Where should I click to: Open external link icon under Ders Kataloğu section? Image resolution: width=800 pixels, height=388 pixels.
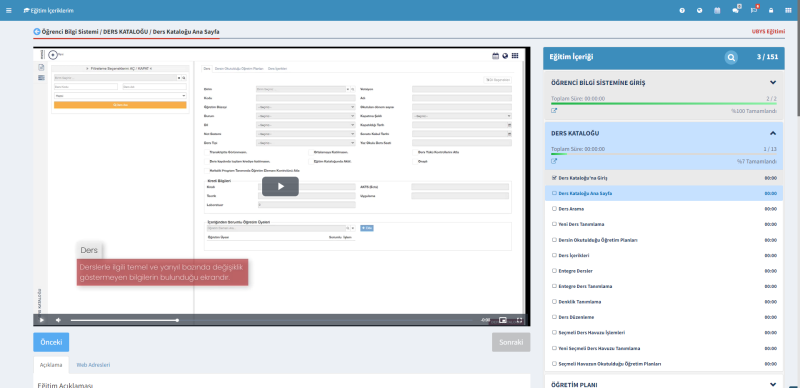coord(554,161)
